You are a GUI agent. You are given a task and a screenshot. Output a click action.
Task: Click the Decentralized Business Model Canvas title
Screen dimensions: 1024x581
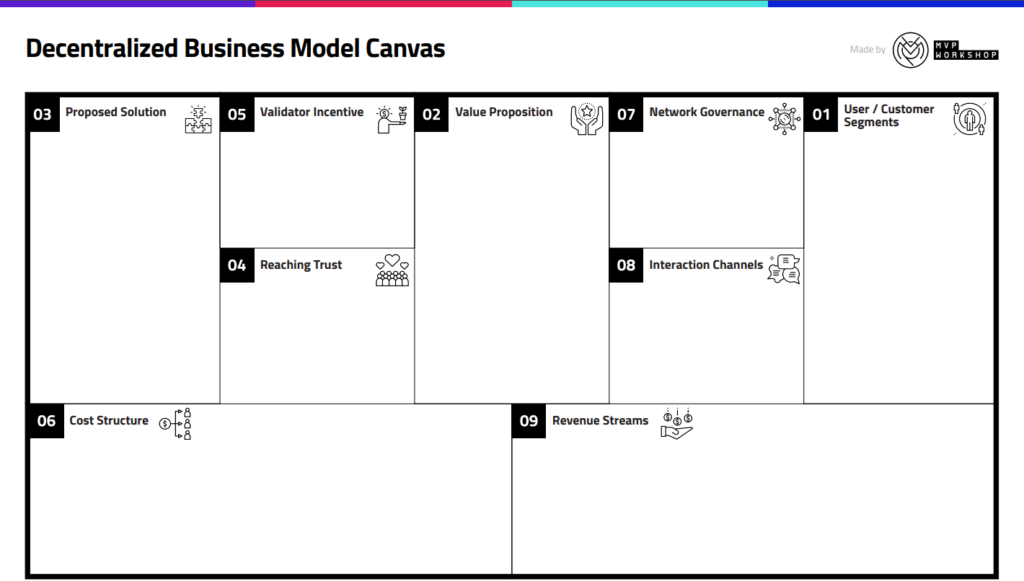click(x=235, y=48)
